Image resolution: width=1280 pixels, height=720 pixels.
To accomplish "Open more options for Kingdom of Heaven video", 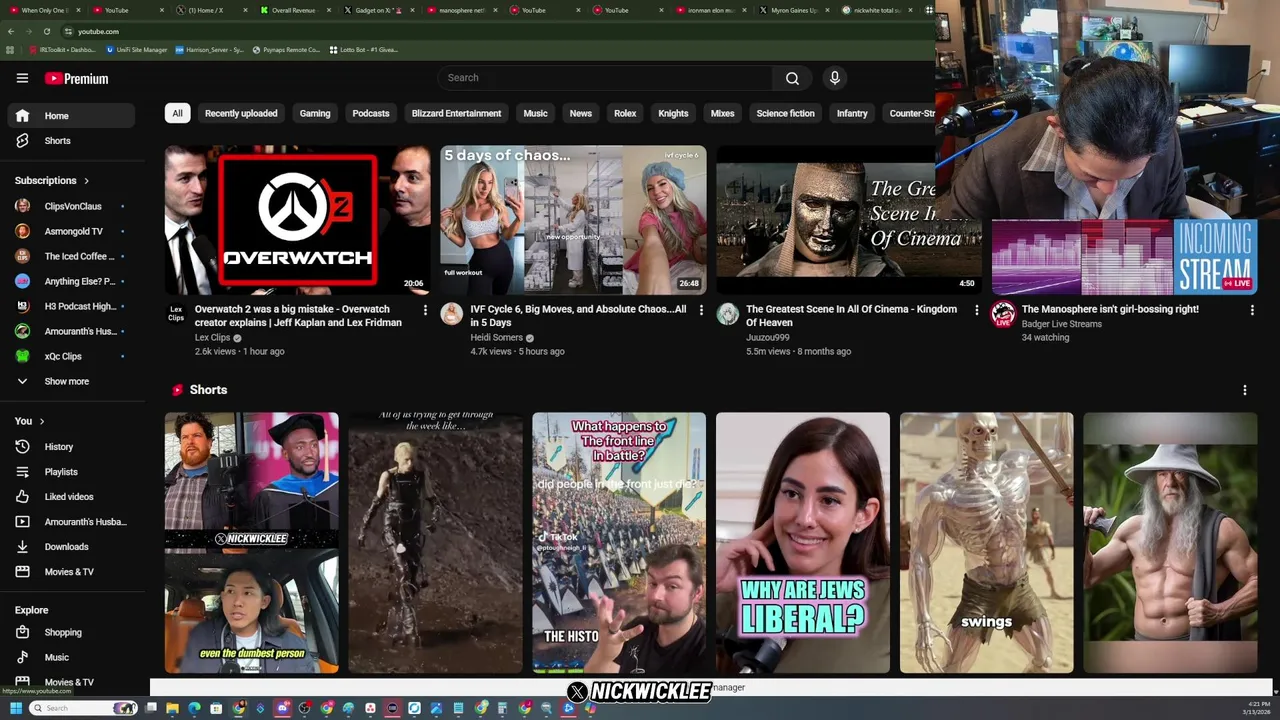I will [x=977, y=310].
